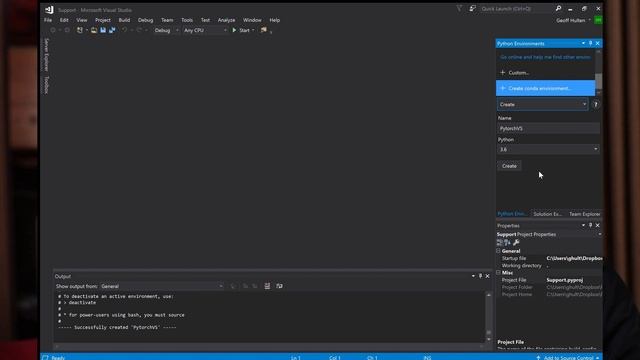Click the Save All toolbar icon
This screenshot has width=640, height=360.
[x=112, y=30]
